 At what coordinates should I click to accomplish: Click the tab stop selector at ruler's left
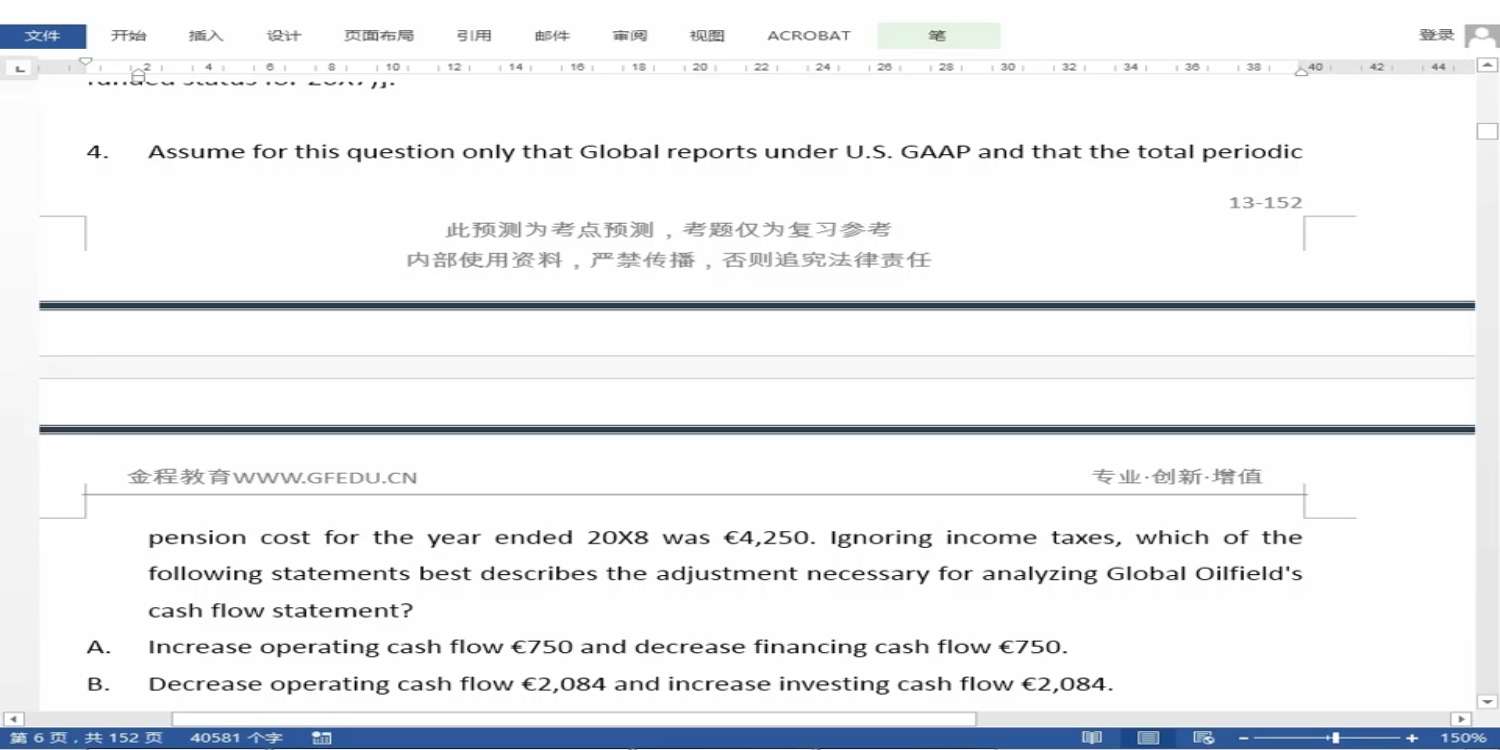click(x=20, y=68)
